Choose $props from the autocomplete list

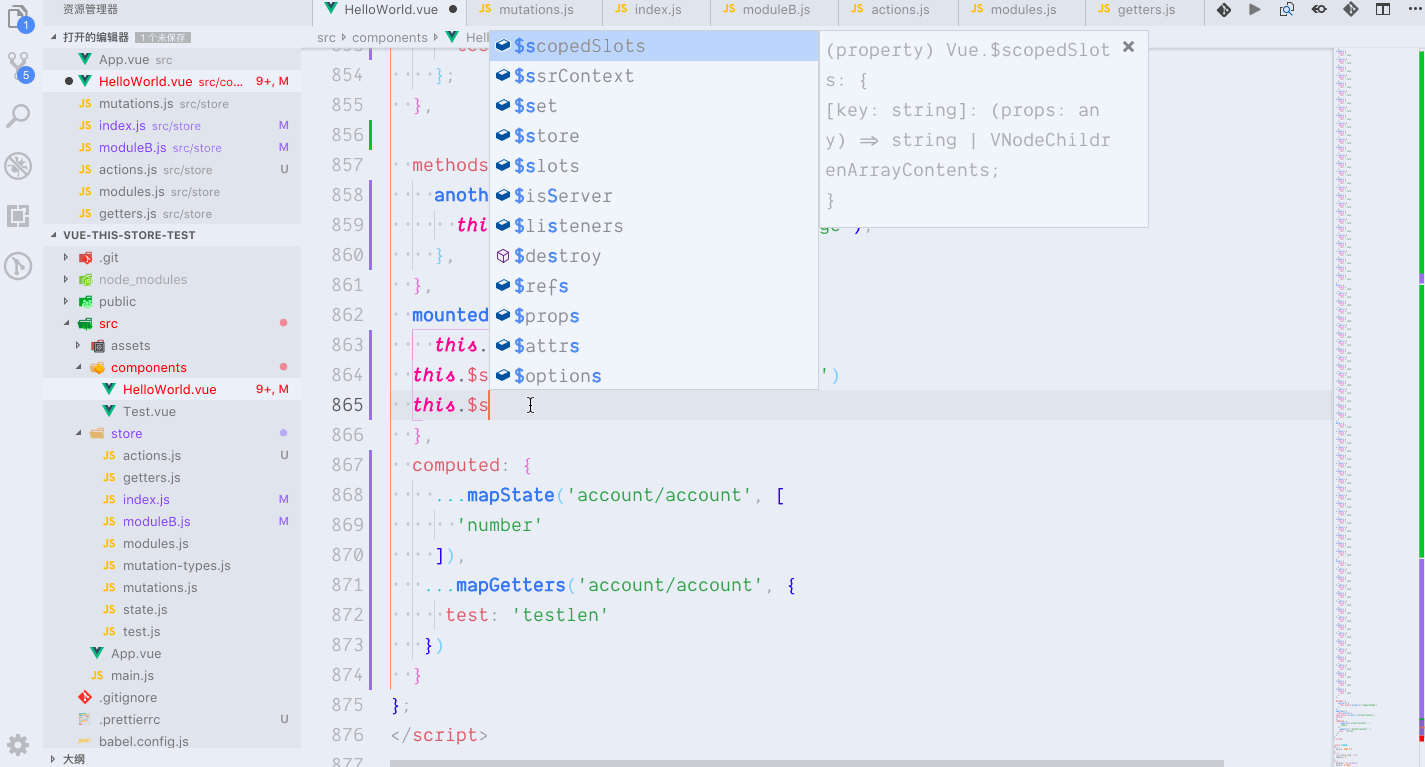point(654,316)
